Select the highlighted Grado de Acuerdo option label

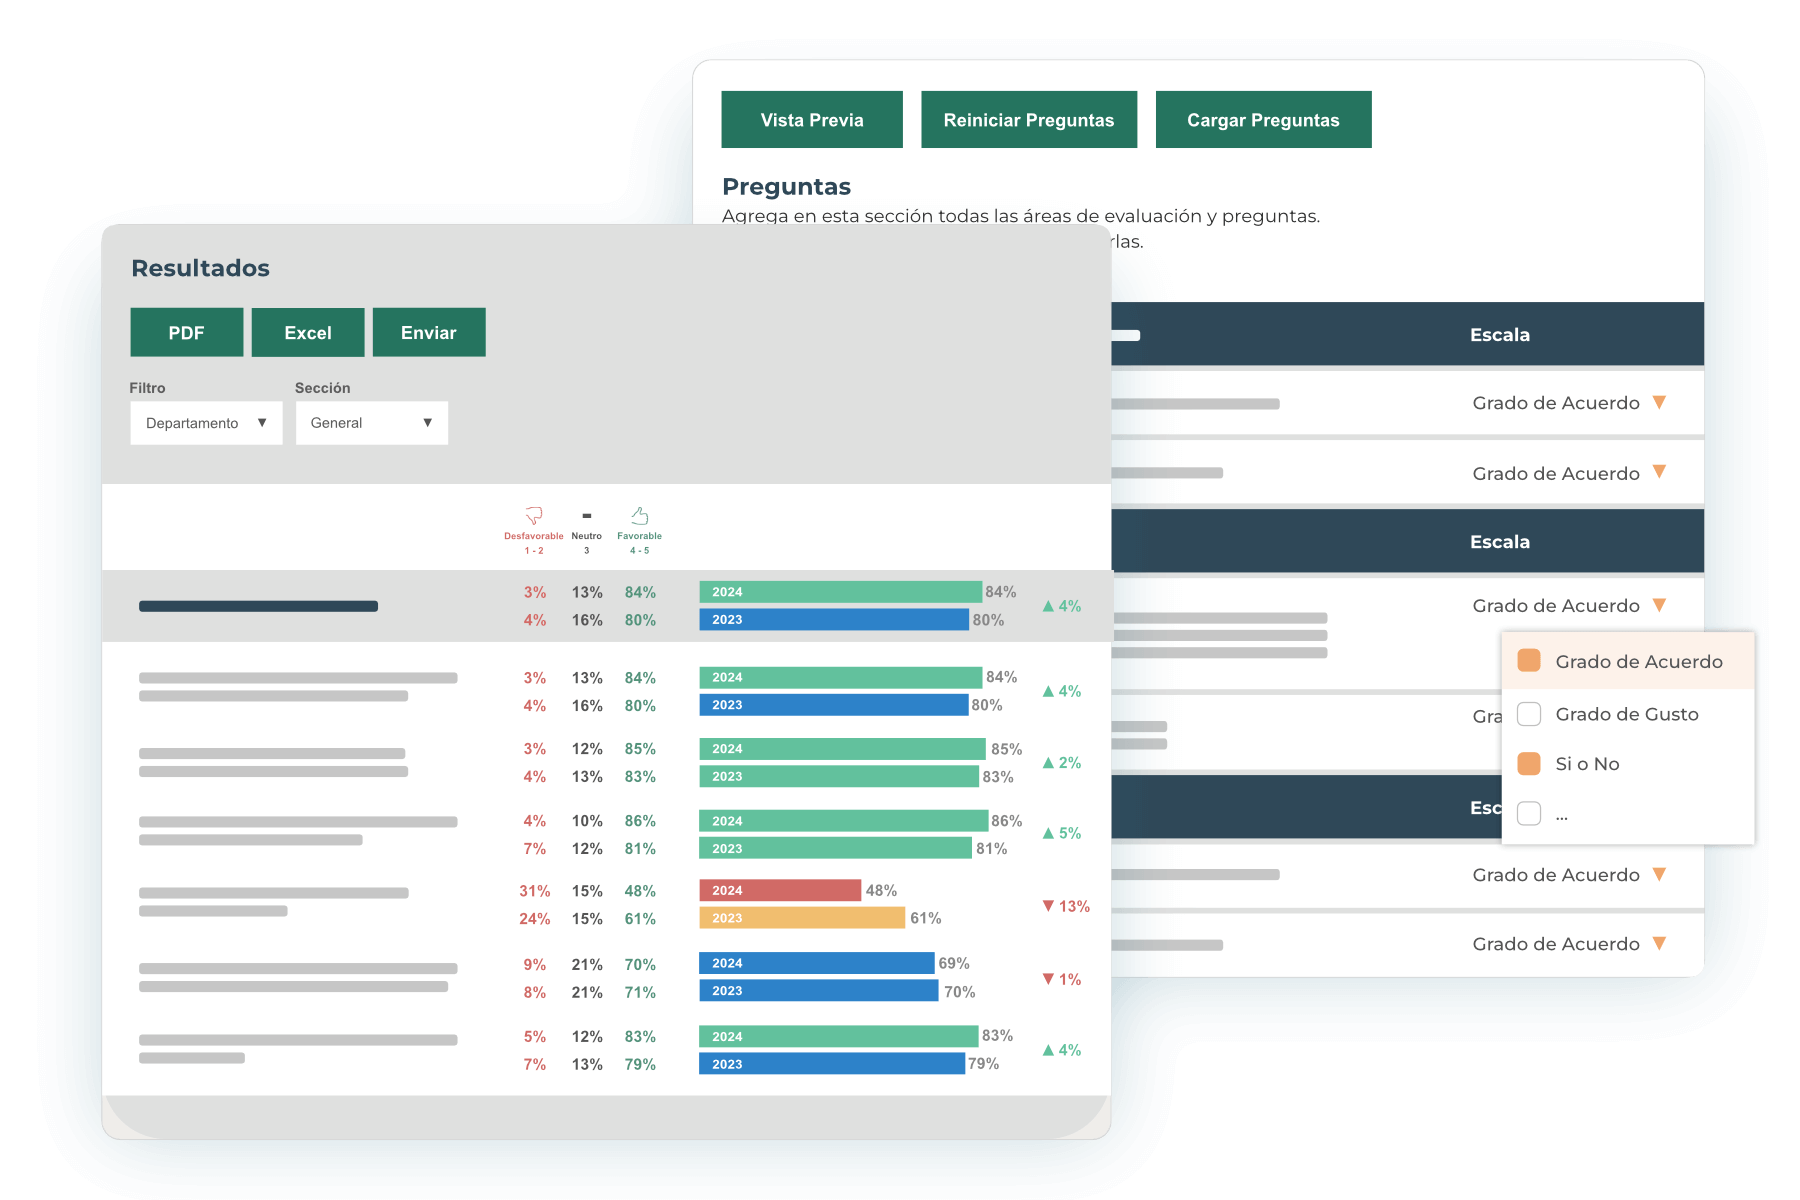tap(1639, 661)
